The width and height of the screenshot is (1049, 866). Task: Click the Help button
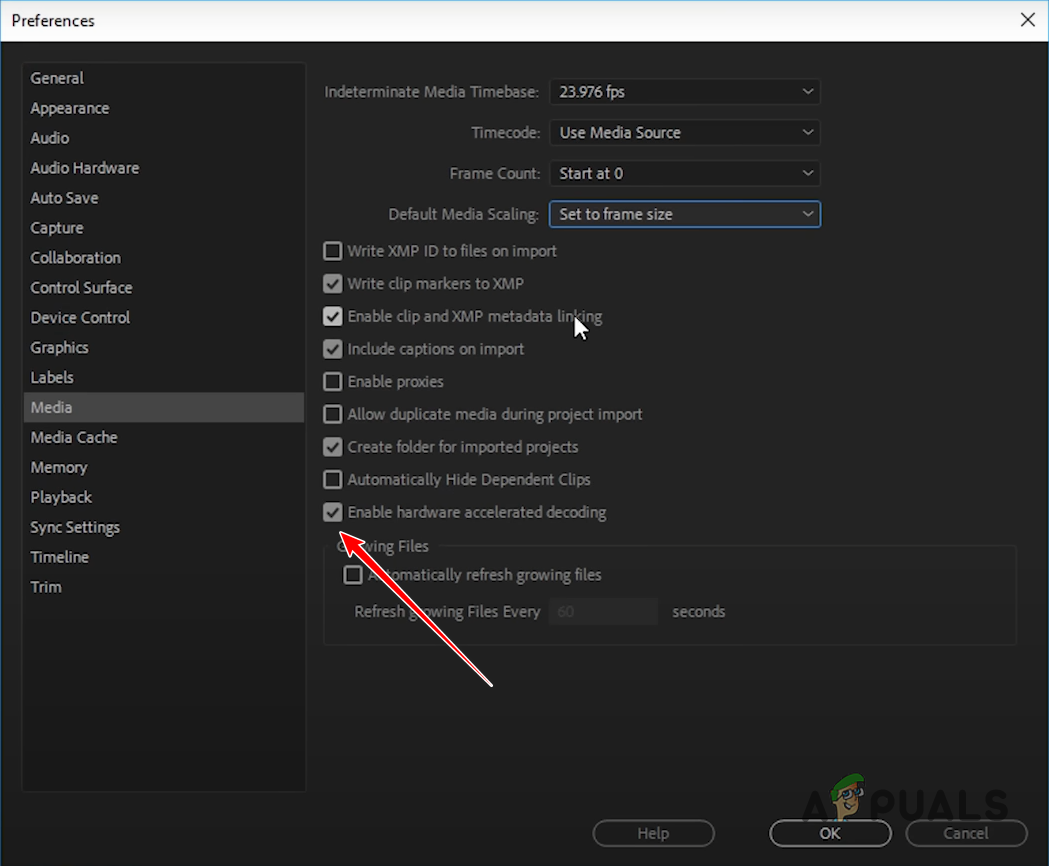653,833
